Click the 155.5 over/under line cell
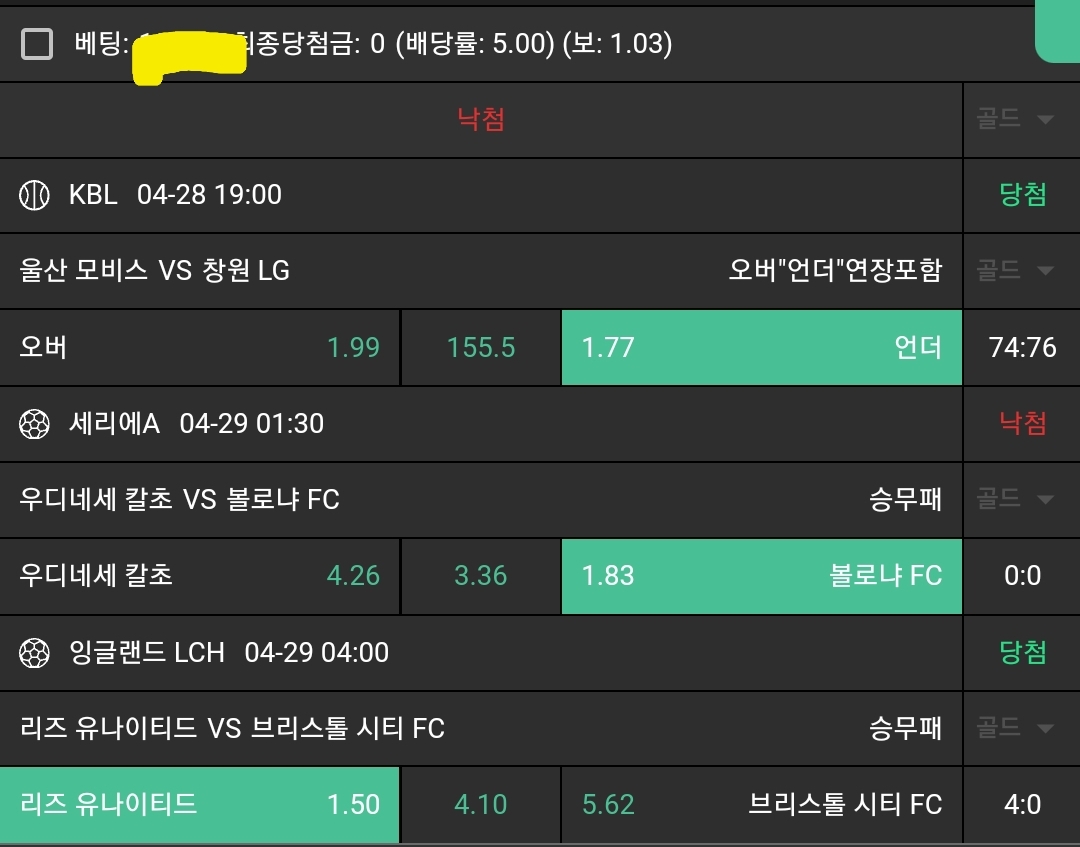The height and width of the screenshot is (847, 1080). pos(481,347)
